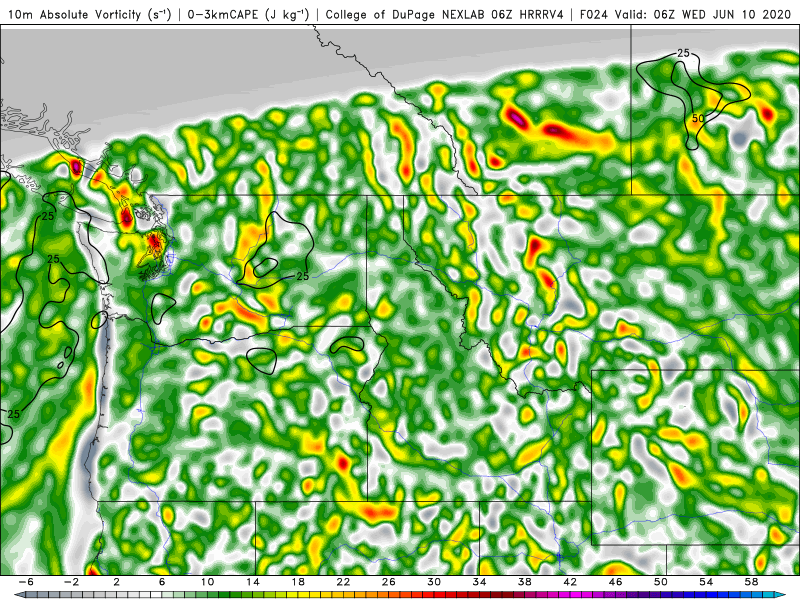Click the "25" contour label above the 50 contour
This screenshot has width=800, height=600.
click(683, 53)
